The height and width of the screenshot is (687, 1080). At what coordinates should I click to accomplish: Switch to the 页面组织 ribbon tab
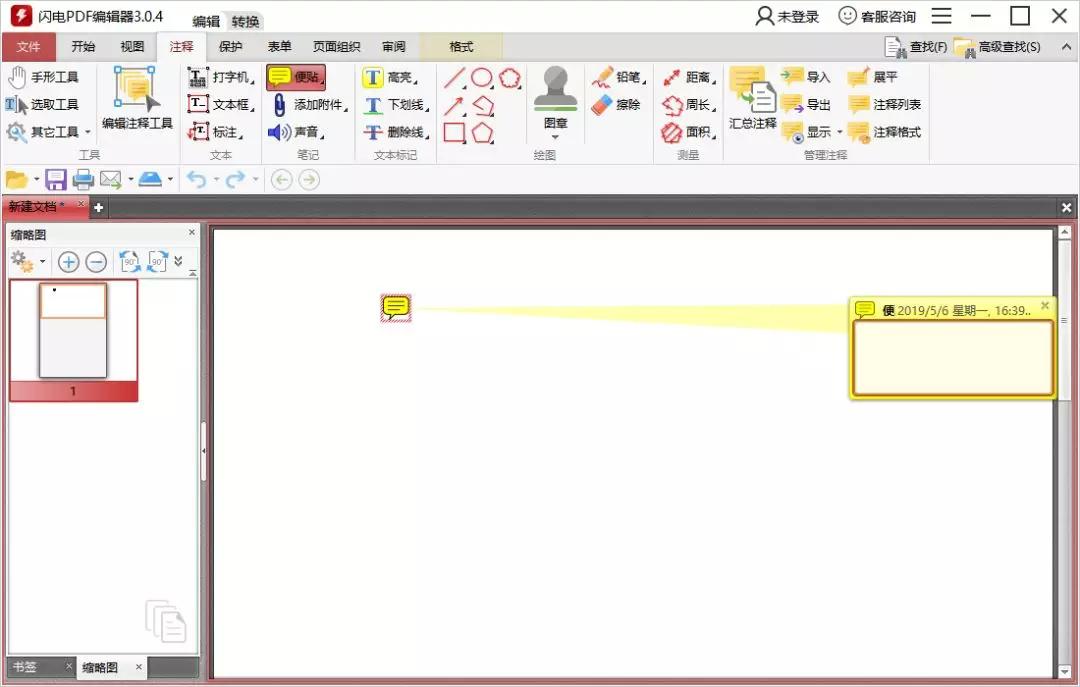click(x=336, y=46)
